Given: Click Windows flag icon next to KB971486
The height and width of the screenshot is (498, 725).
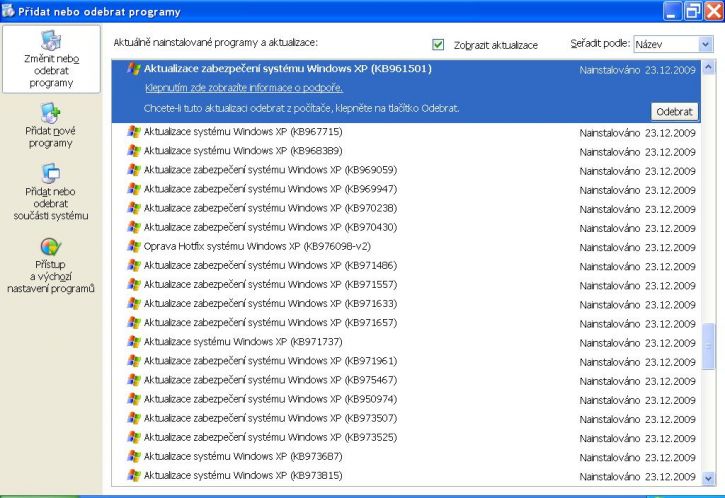Looking at the screenshot, I should (134, 265).
